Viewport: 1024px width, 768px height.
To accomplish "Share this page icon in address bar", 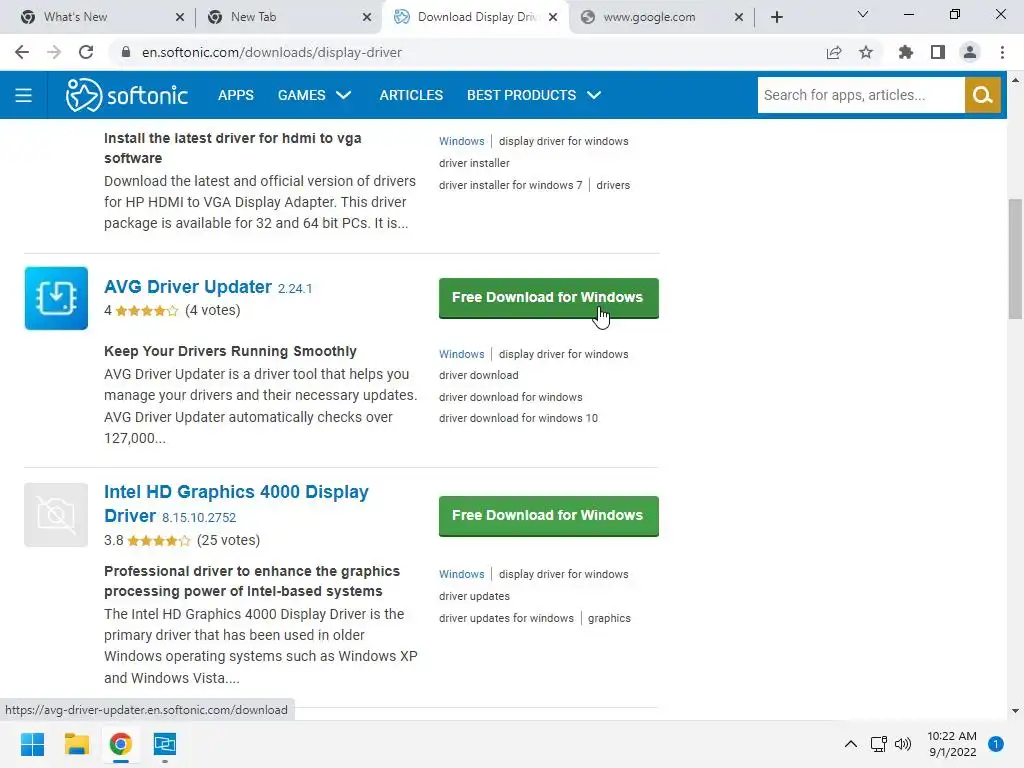I will click(x=834, y=52).
